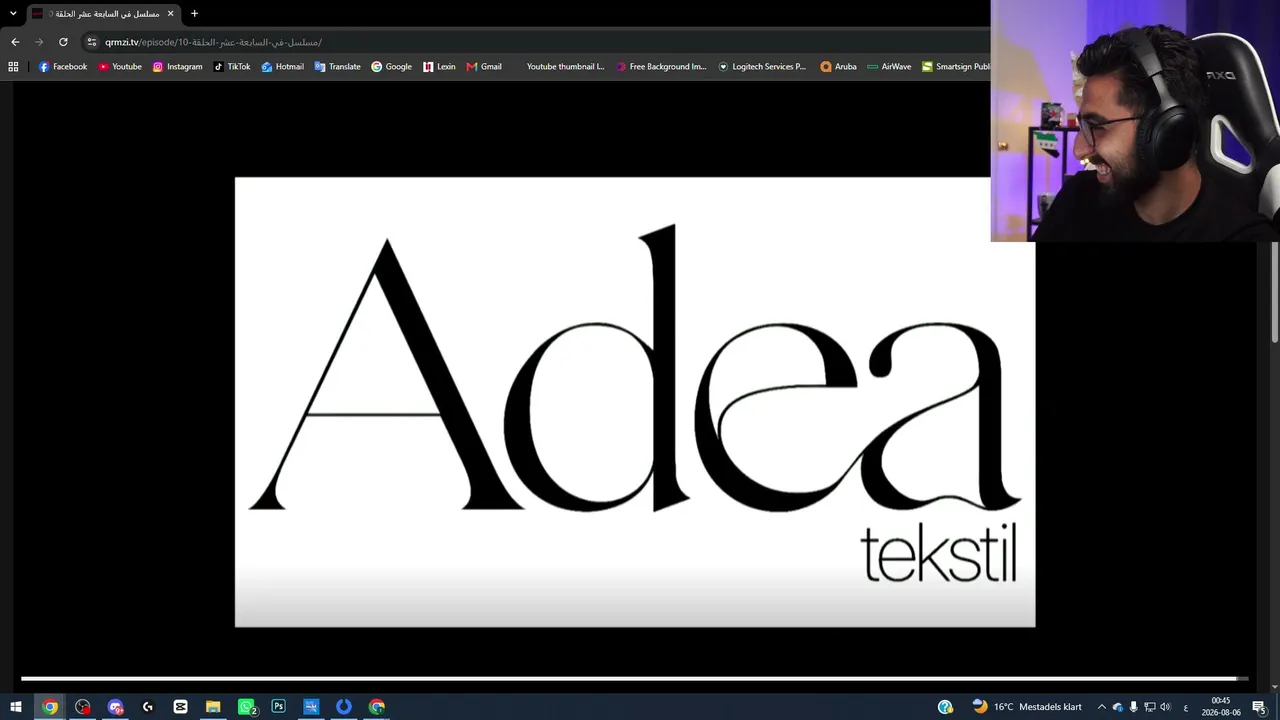
Task: Open Photoshop from the taskbar
Action: click(278, 707)
